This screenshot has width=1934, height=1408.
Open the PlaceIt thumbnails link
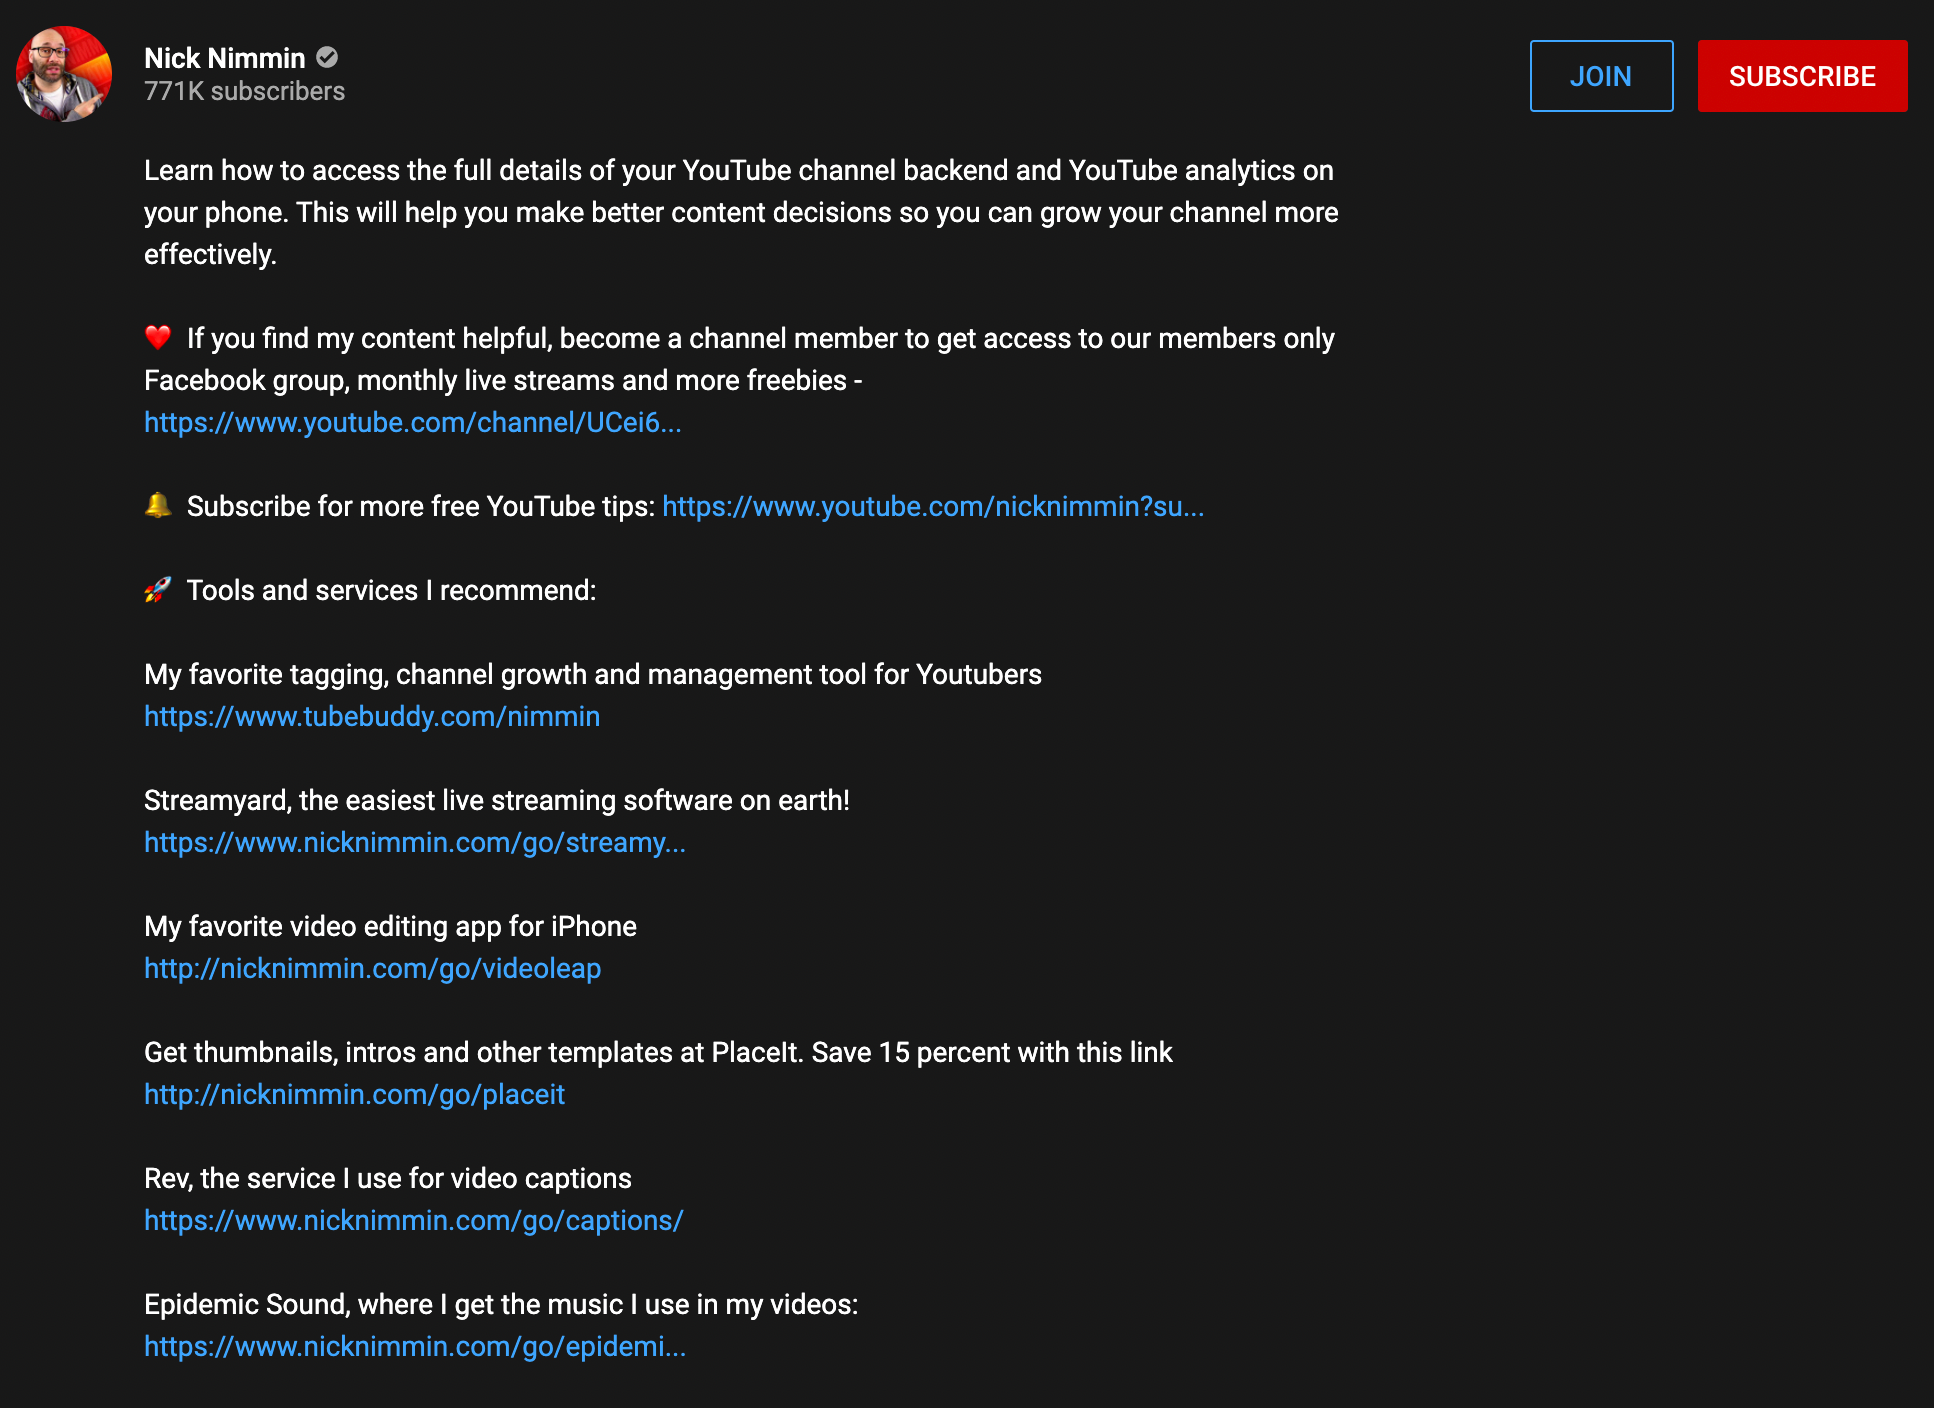click(x=354, y=1094)
